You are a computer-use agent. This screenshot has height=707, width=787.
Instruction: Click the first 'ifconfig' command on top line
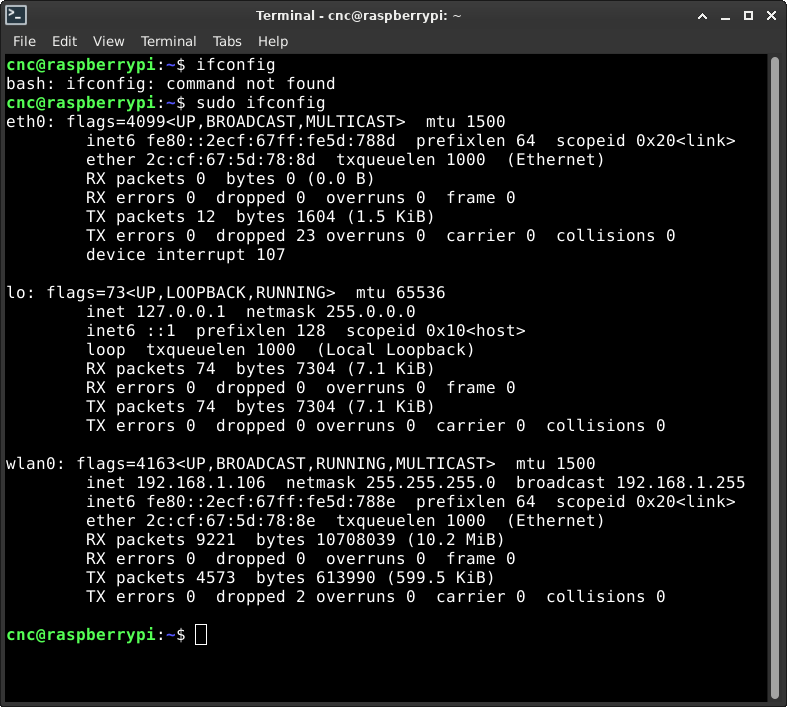(x=235, y=65)
